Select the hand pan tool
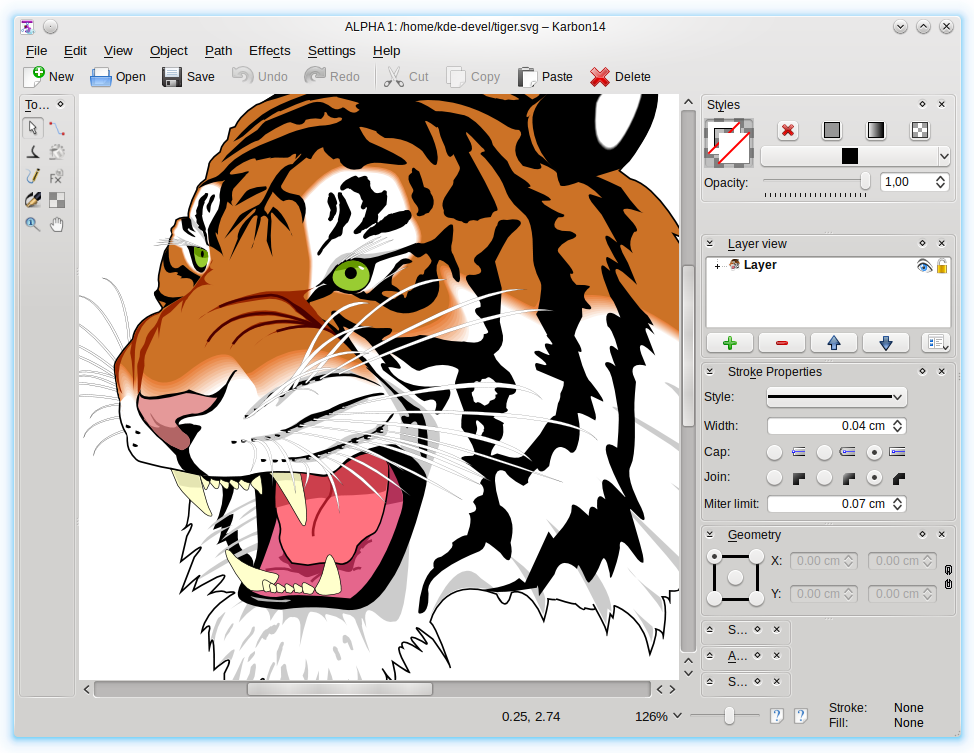This screenshot has height=753, width=974. click(57, 224)
